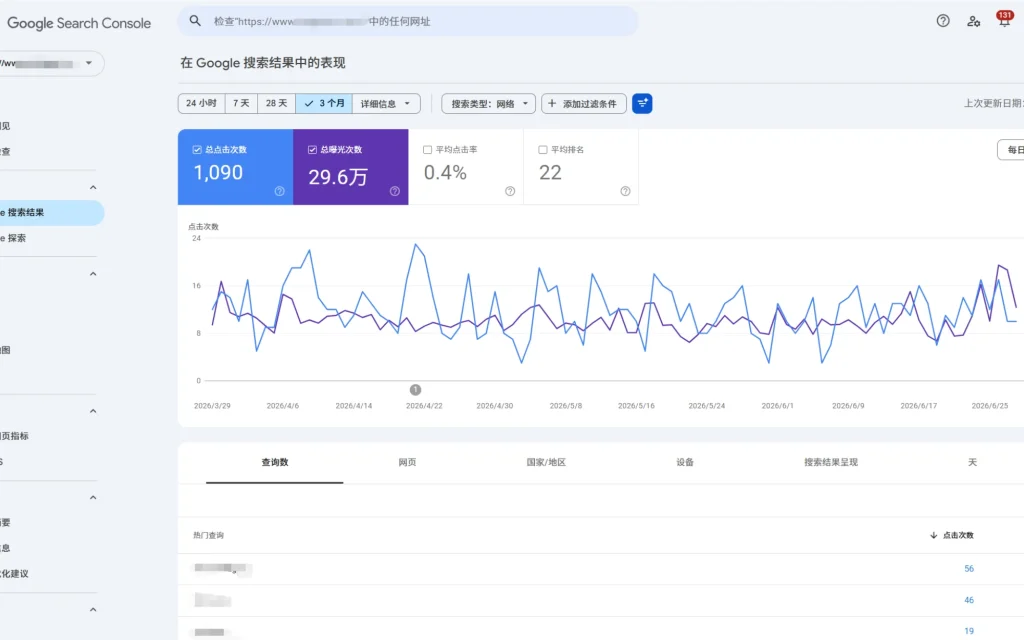Switch to the 国家/地区 tab
The width and height of the screenshot is (1024, 640).
click(546, 462)
